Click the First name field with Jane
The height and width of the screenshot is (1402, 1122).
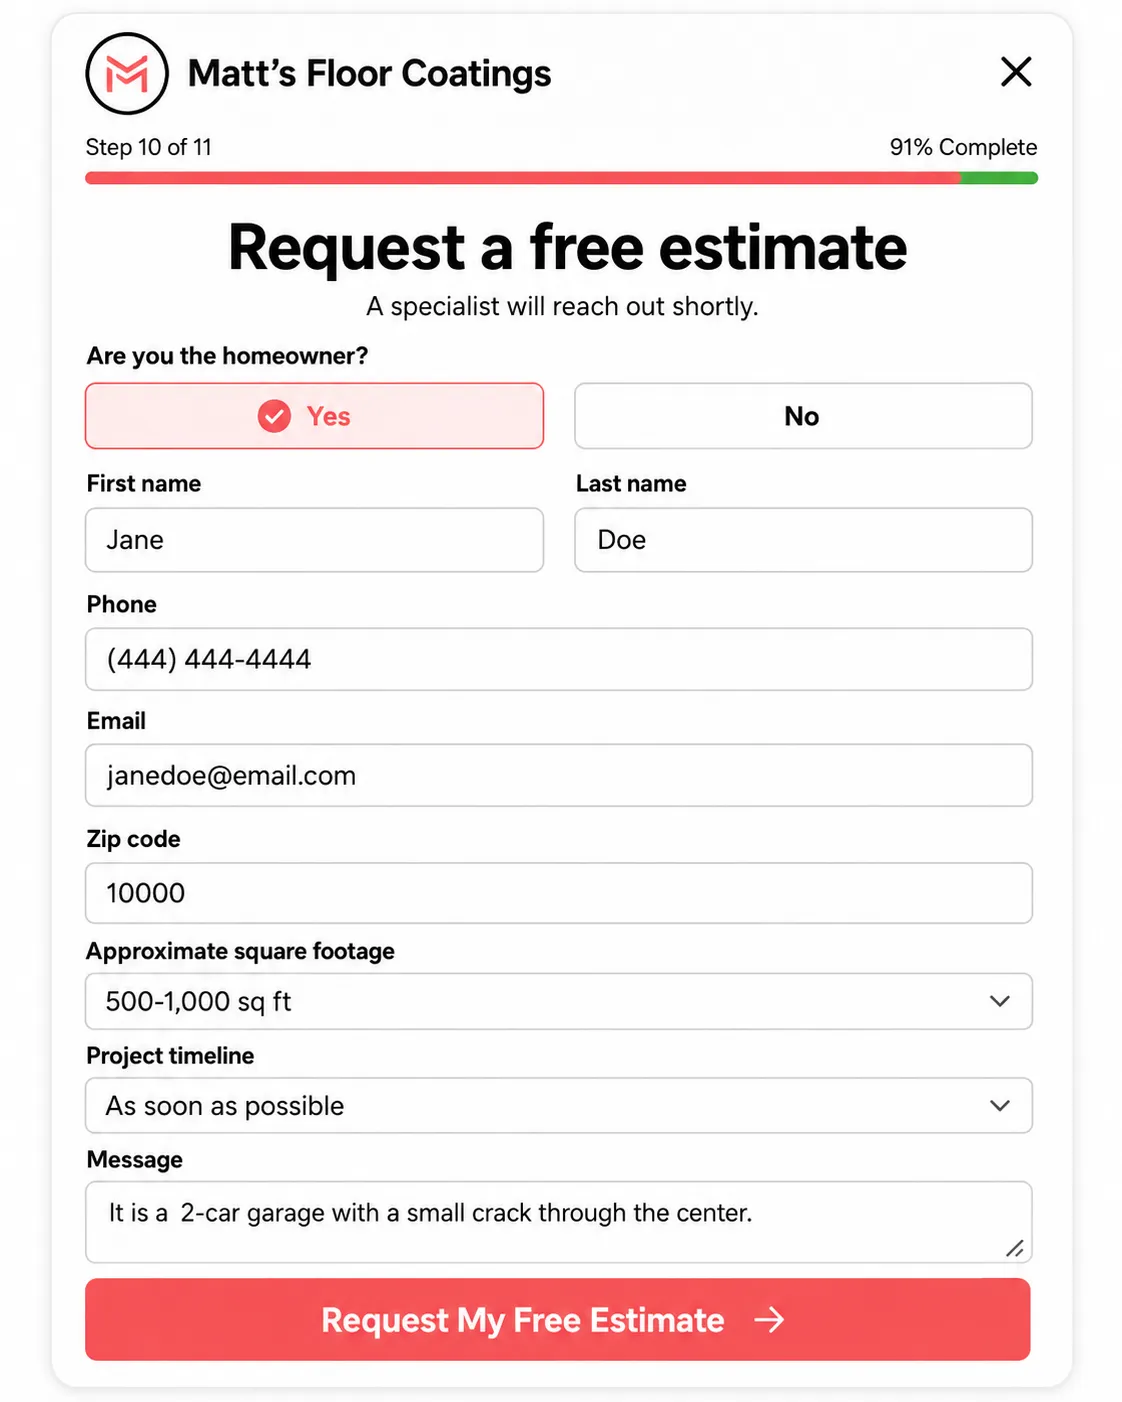click(314, 540)
